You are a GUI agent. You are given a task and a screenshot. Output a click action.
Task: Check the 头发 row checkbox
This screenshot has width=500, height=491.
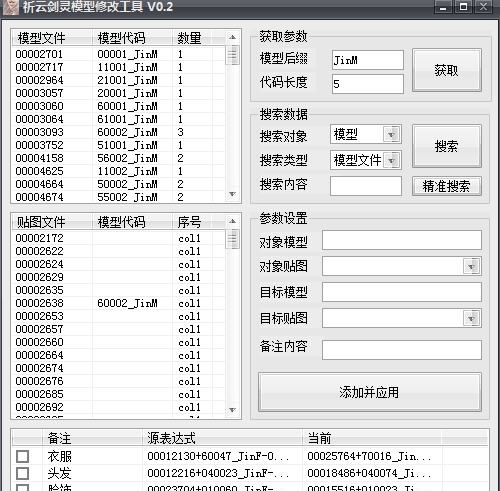(22, 473)
